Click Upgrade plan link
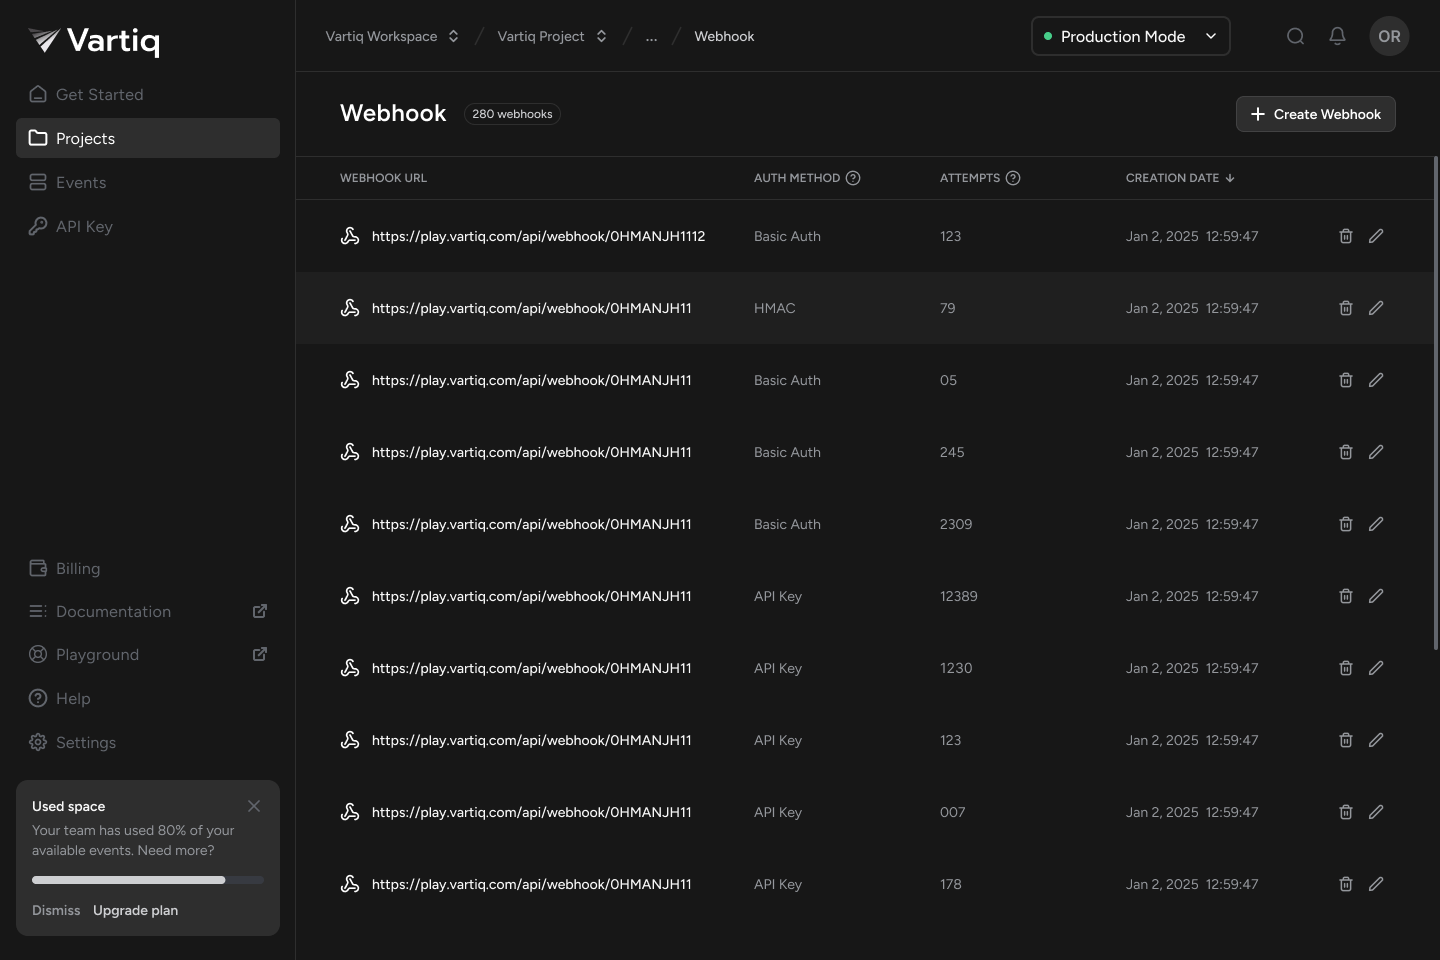The width and height of the screenshot is (1440, 960). (135, 910)
